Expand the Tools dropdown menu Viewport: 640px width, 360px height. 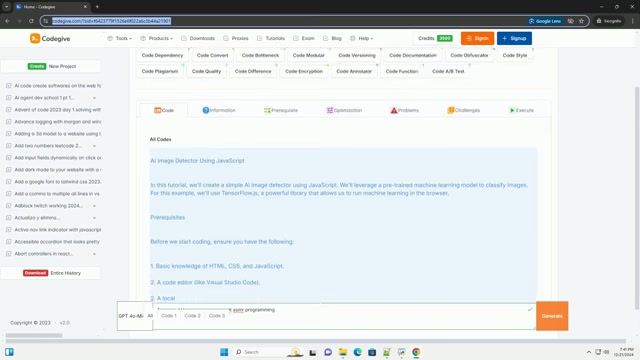(120, 38)
